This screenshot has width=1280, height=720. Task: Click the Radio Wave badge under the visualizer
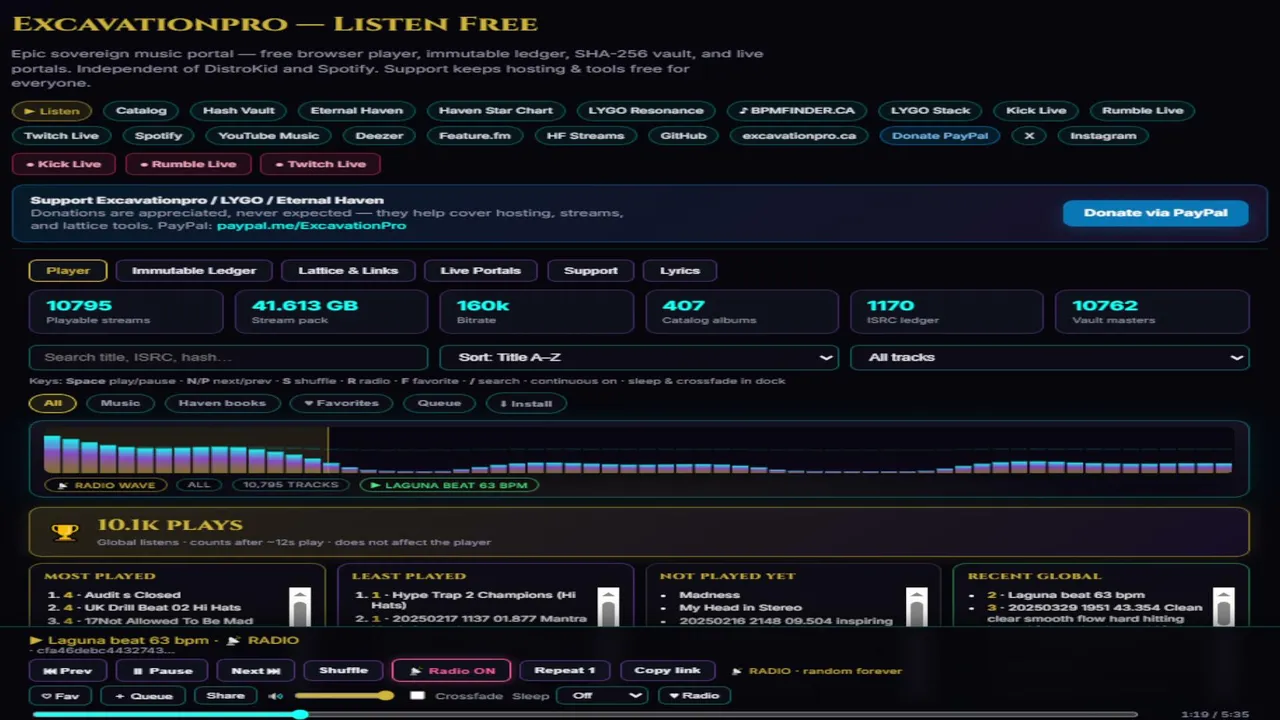tap(106, 485)
